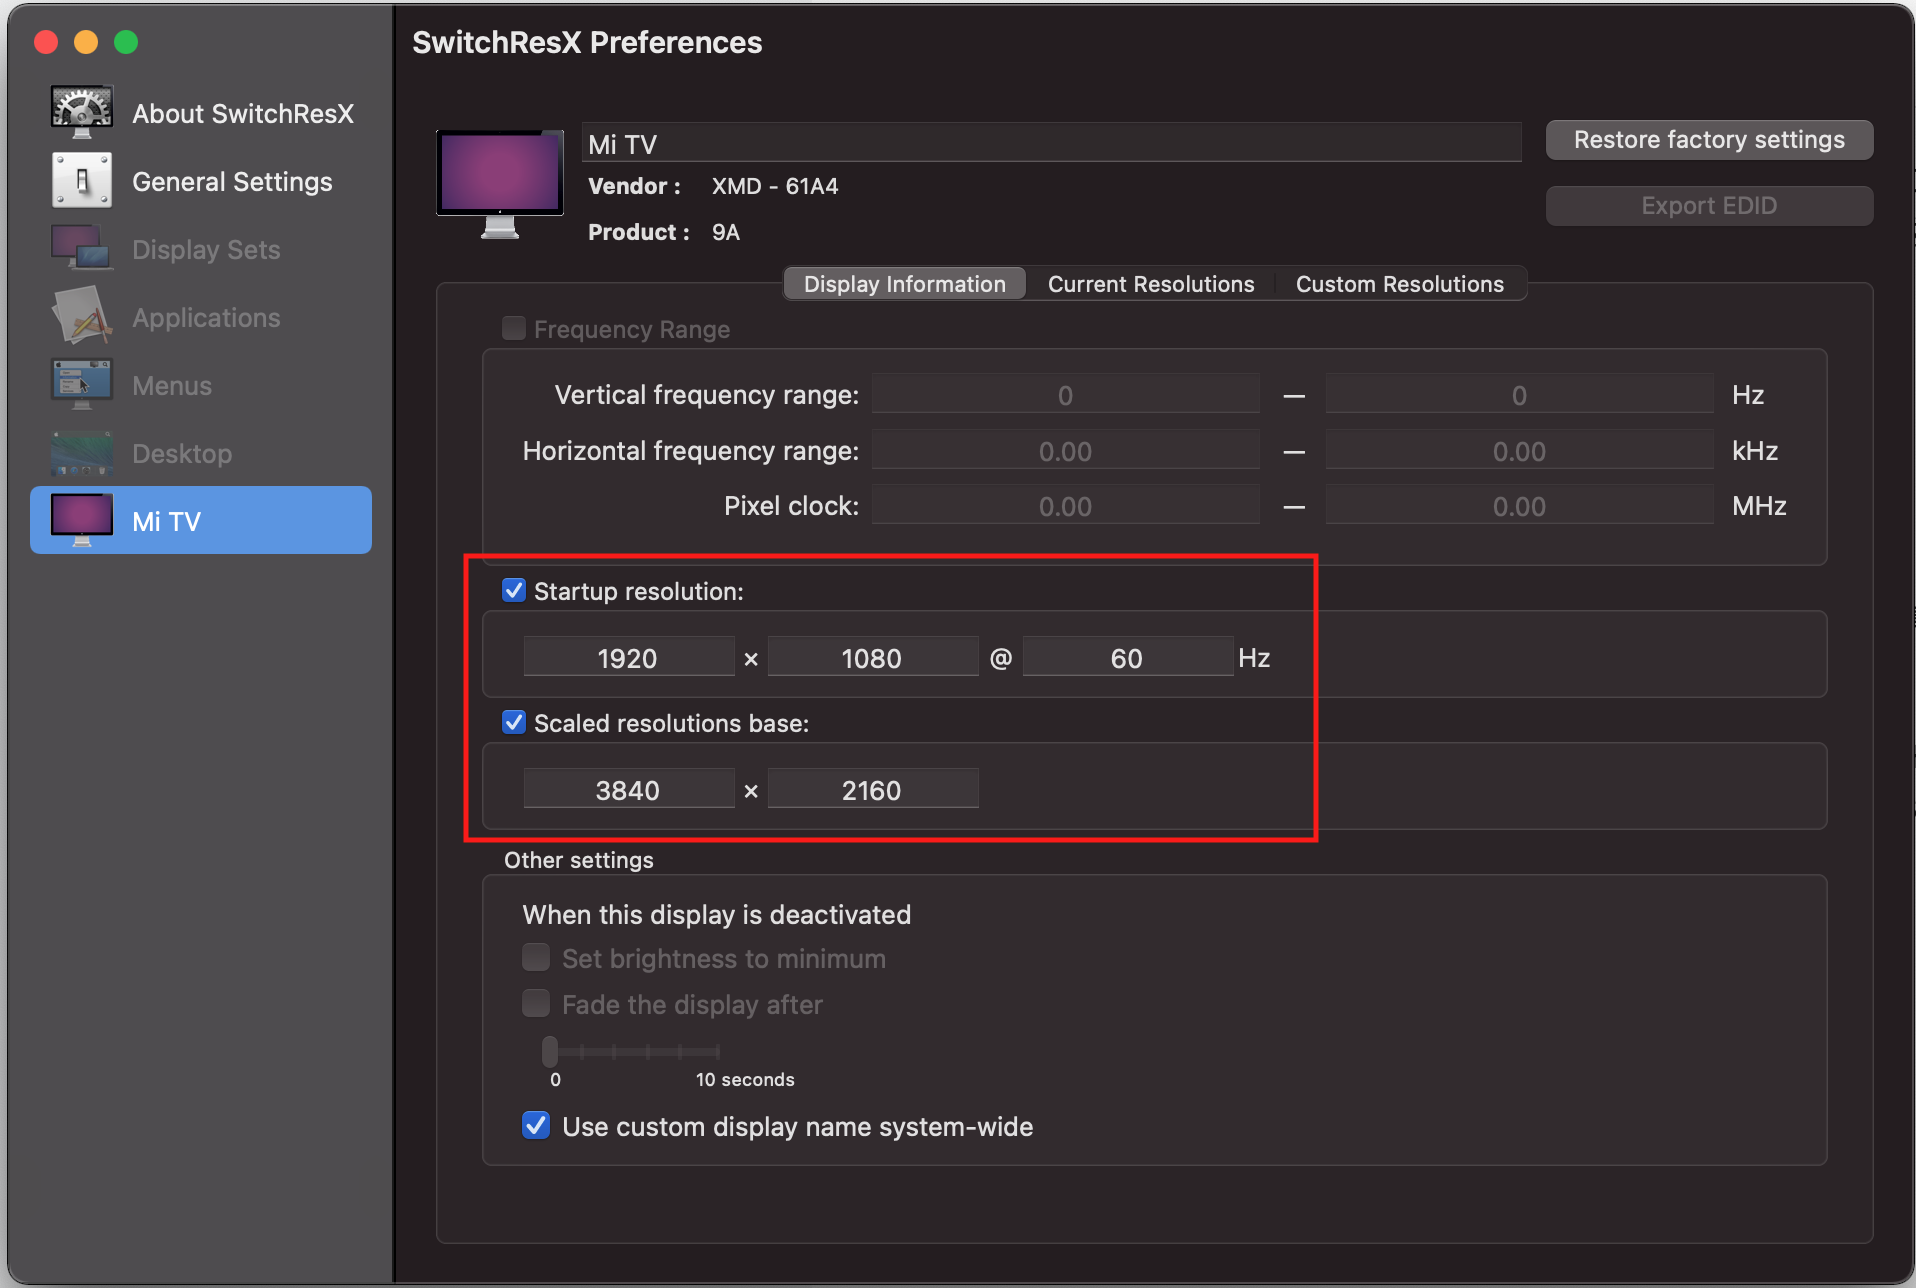Click the Export EDID button

[1709, 206]
